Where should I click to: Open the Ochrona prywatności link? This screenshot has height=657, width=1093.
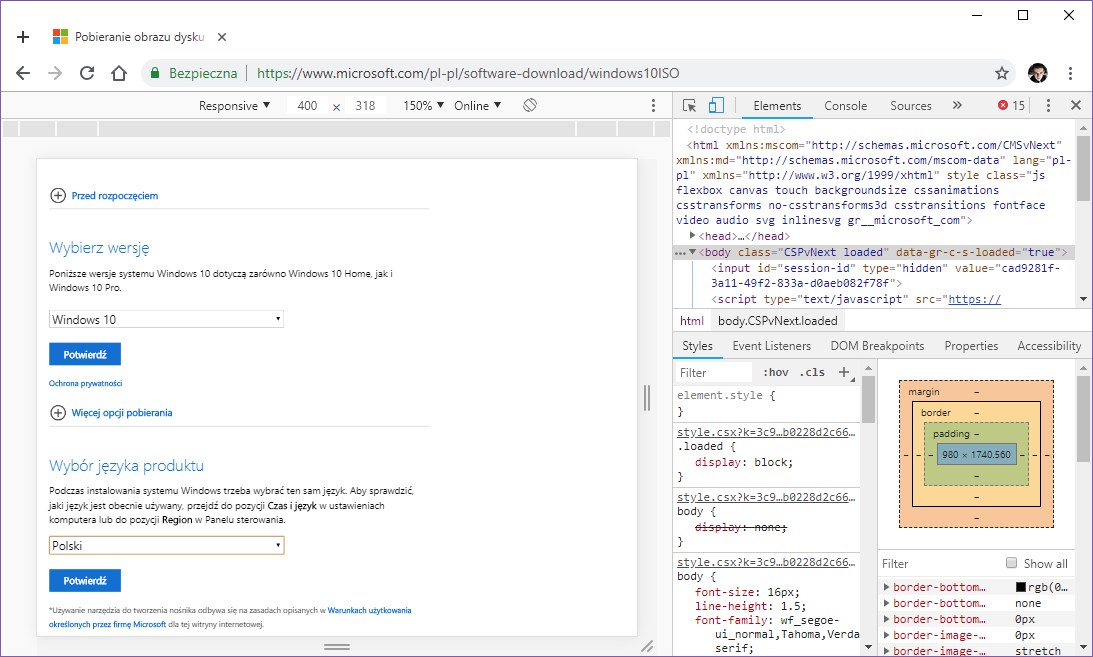(85, 383)
